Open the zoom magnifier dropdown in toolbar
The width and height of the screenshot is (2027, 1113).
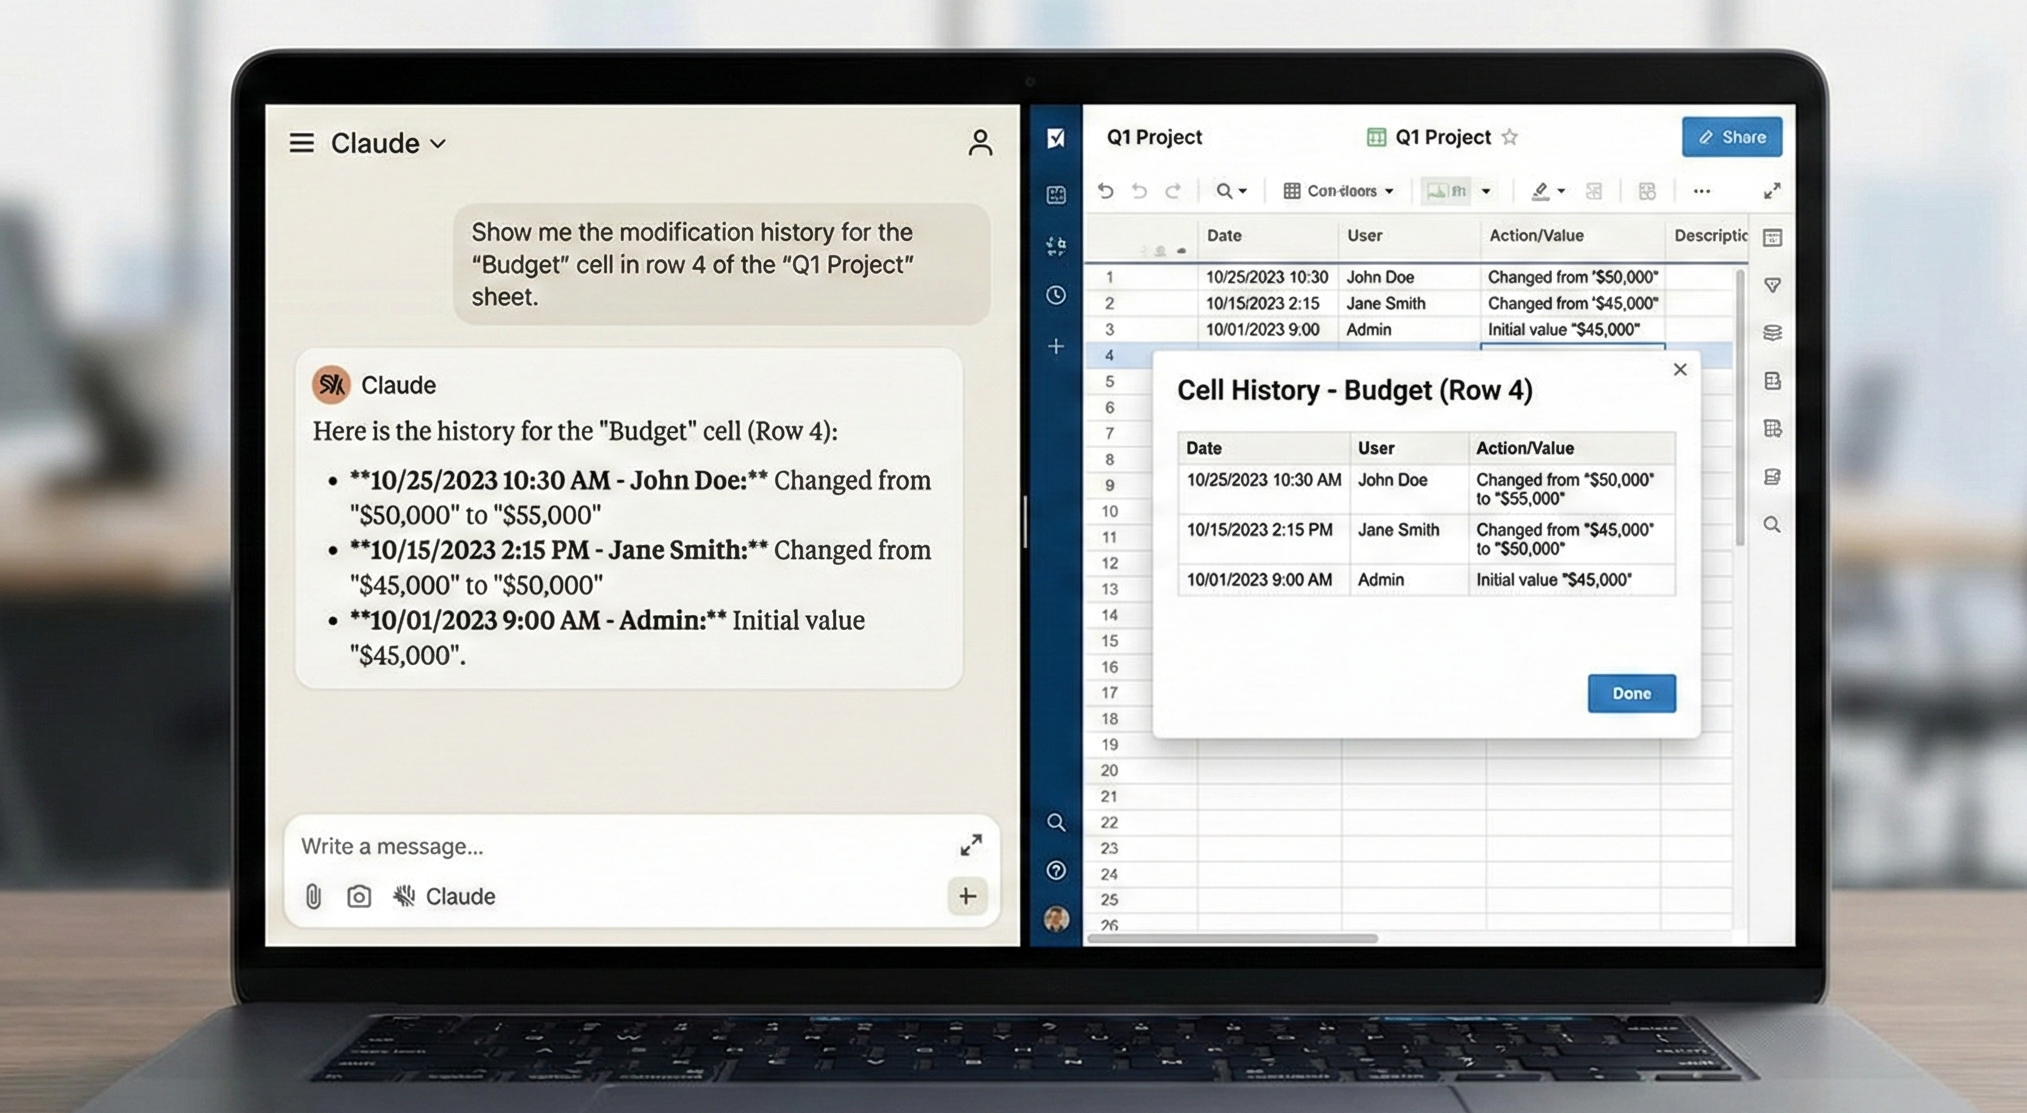[1230, 191]
